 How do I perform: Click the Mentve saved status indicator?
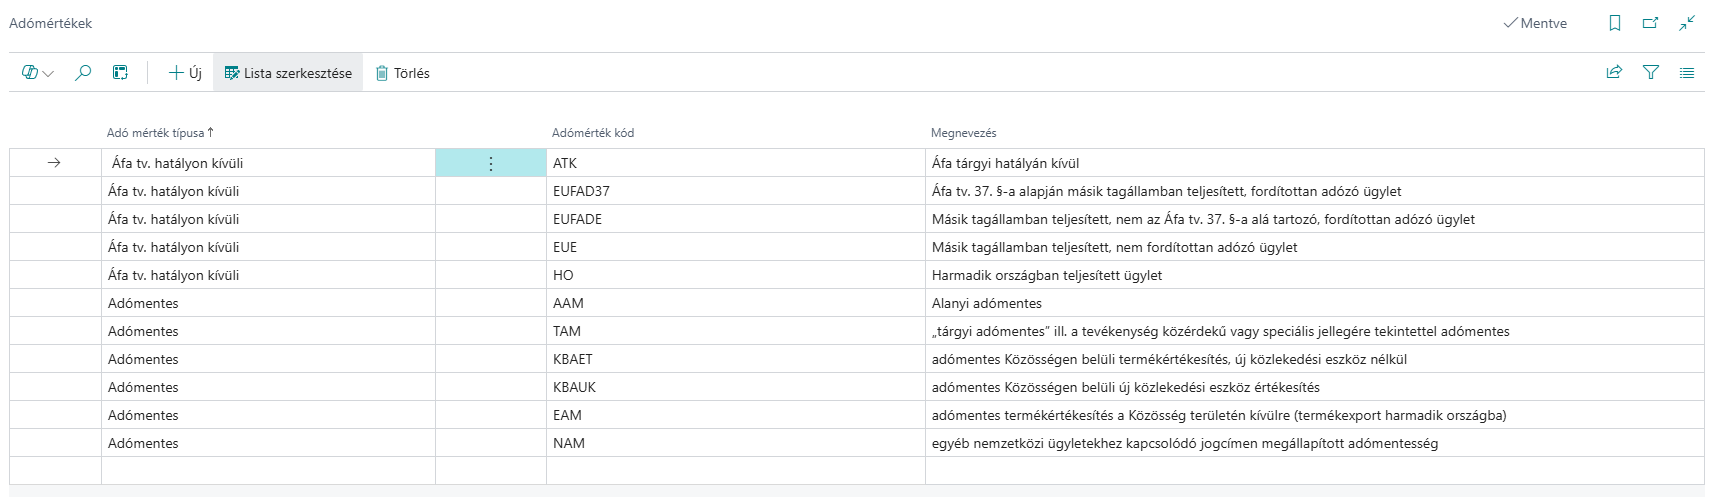coord(1535,23)
